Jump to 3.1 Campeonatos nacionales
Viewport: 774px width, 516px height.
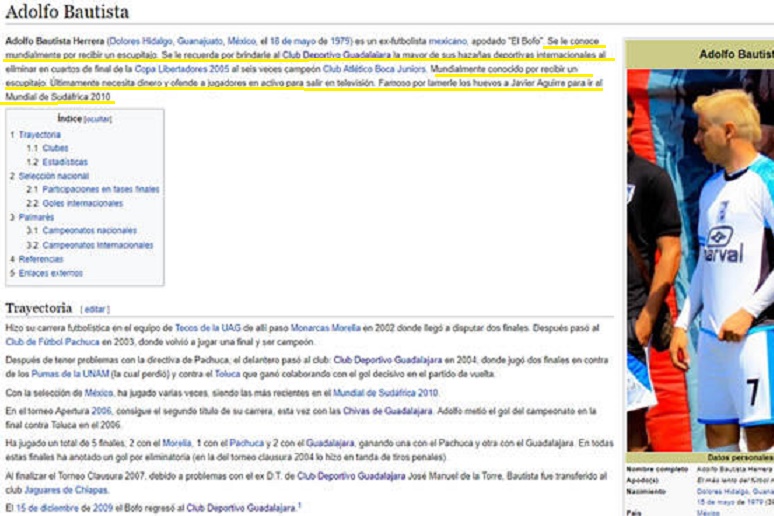81,230
